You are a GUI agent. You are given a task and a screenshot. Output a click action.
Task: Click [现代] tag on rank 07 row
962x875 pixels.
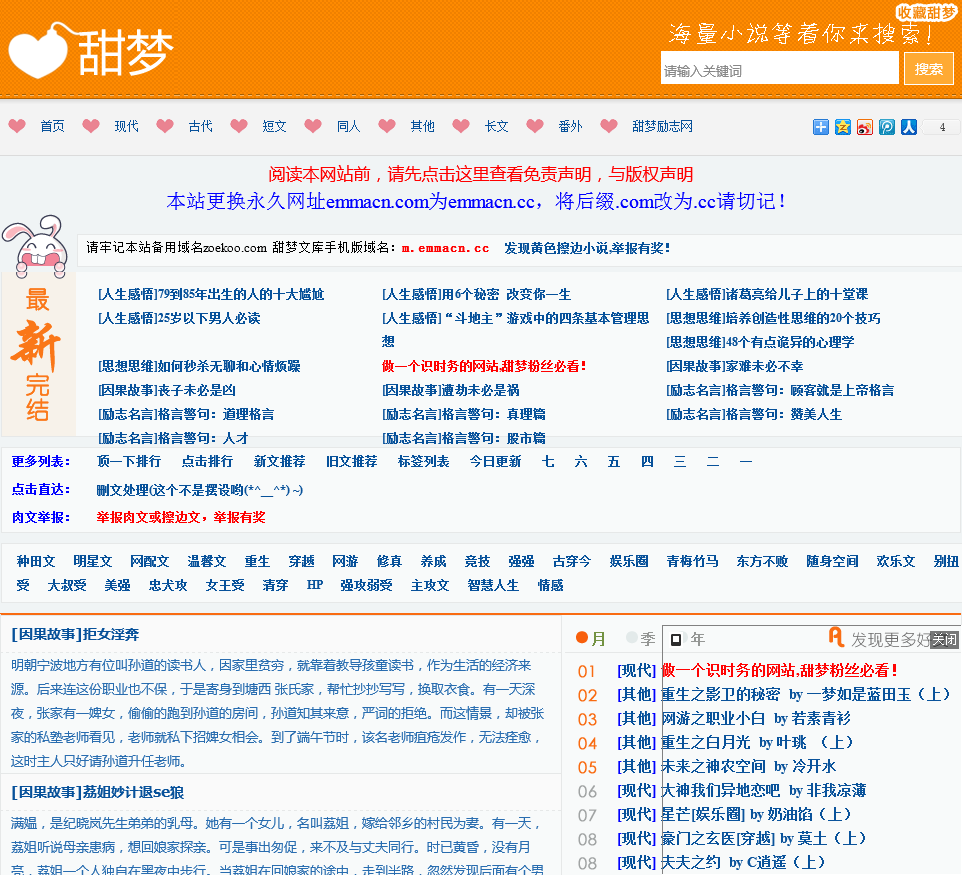(636, 814)
